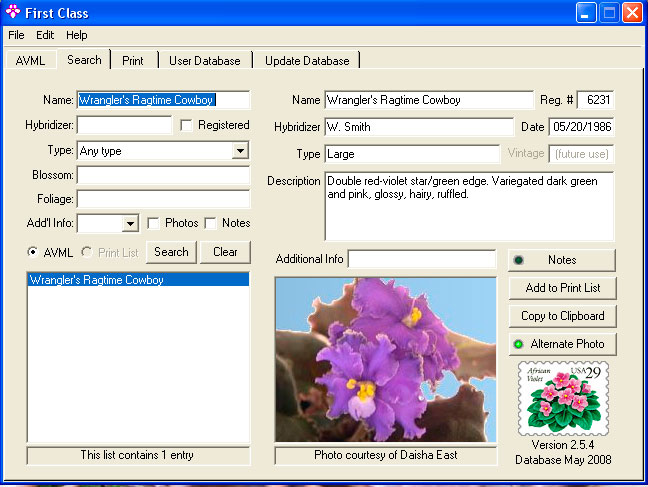Screen dimensions: 648x487
Task: Show the Alternate Photo
Action: [x=562, y=344]
